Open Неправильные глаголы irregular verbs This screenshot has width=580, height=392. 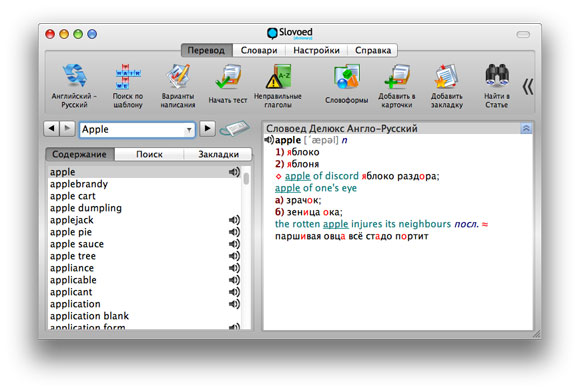278,86
